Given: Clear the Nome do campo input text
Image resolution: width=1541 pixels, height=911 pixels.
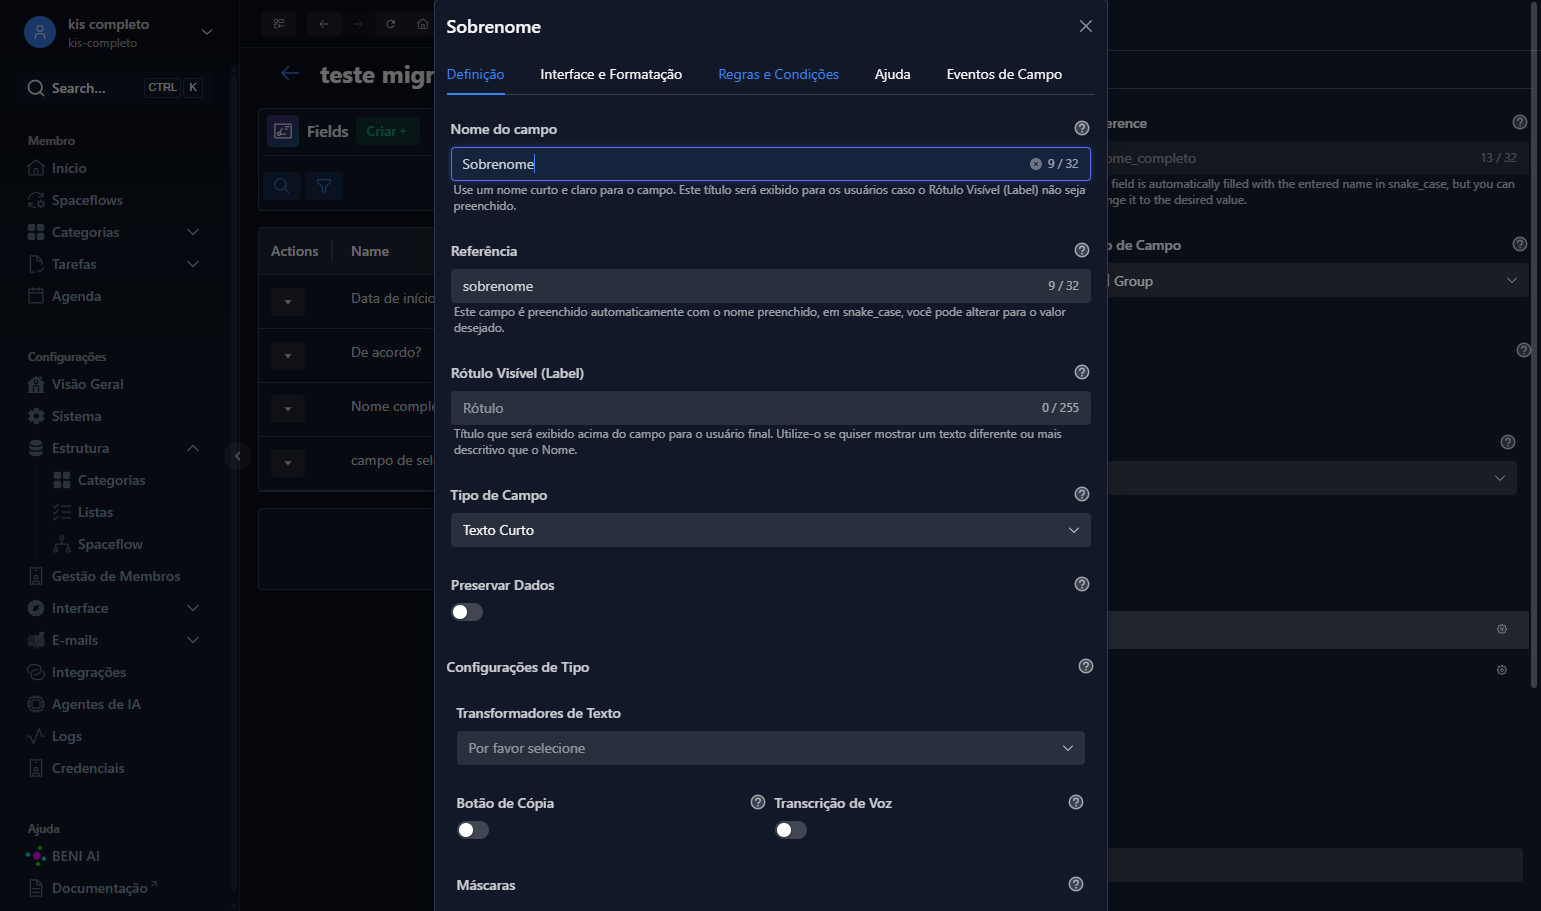Looking at the screenshot, I should point(1036,164).
